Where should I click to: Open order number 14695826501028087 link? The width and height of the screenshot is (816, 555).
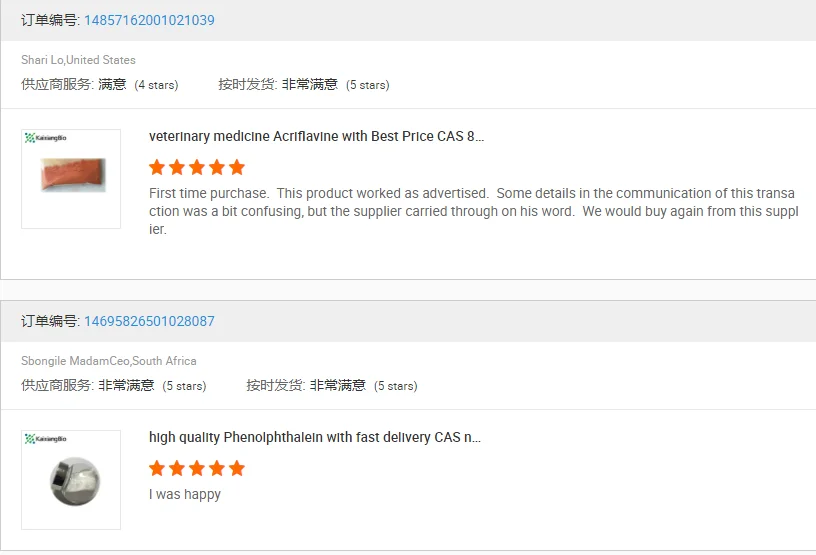click(149, 321)
